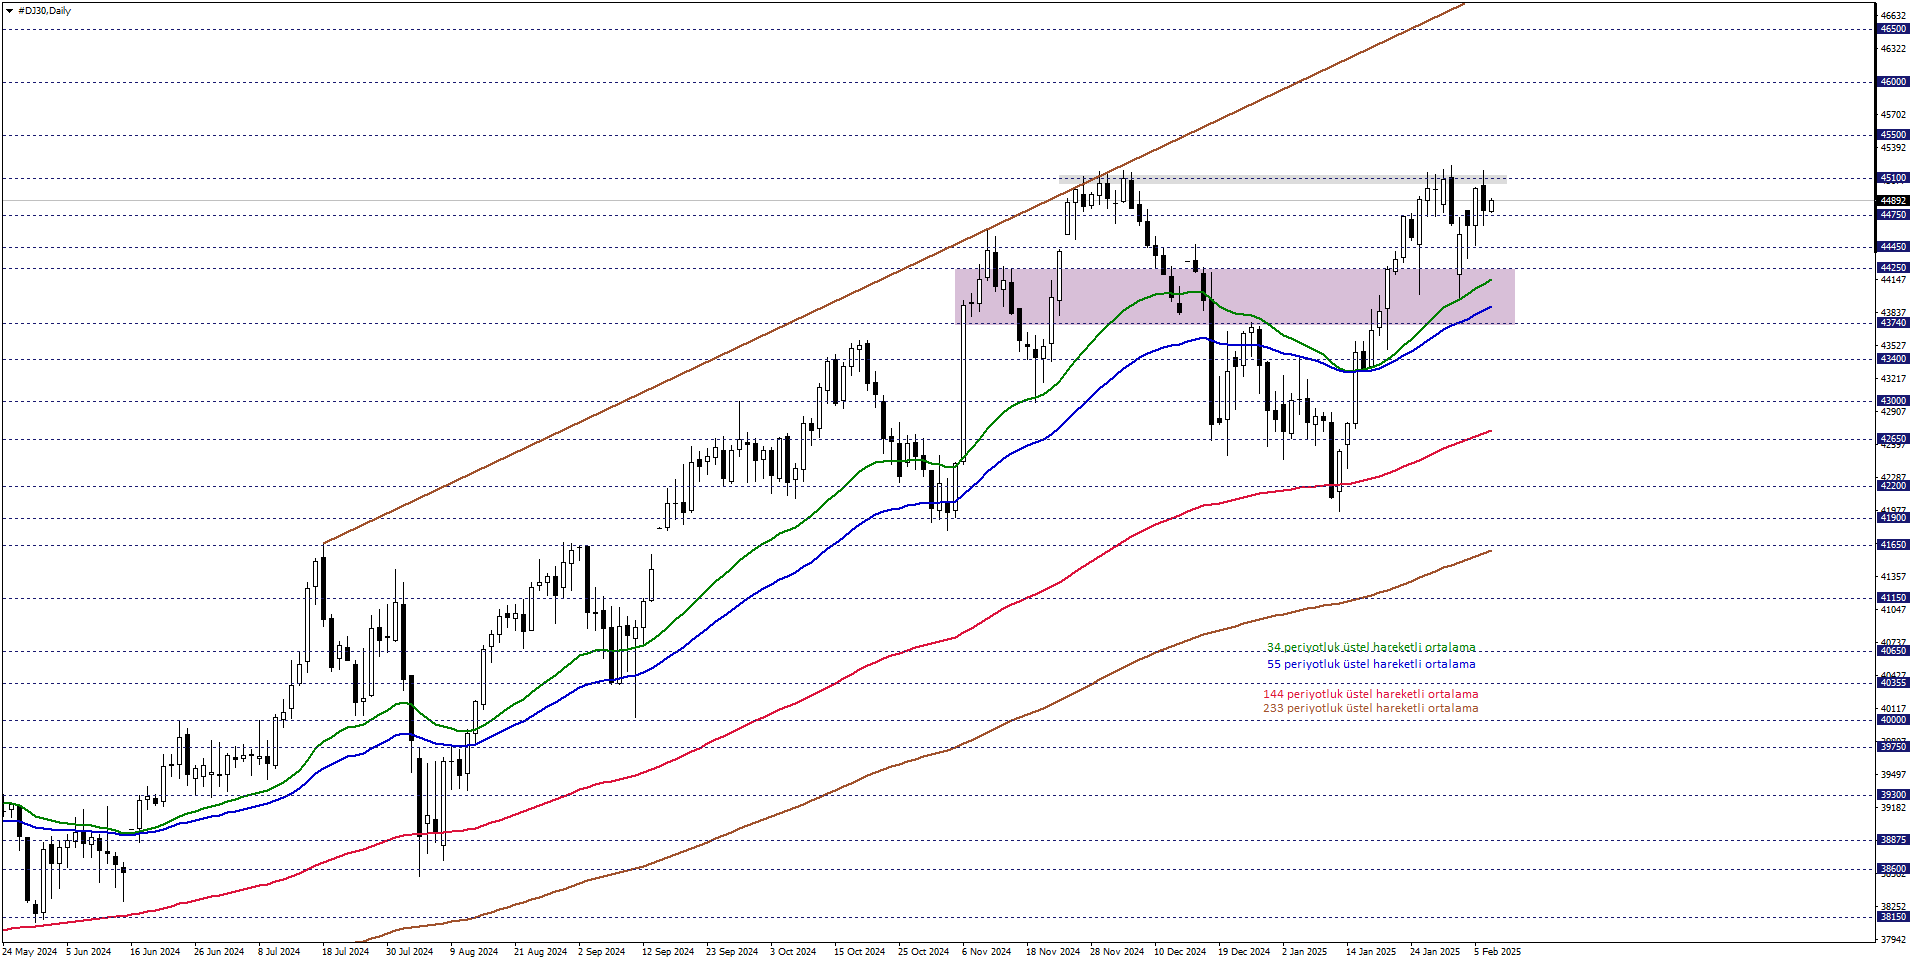The image size is (1916, 963).
Task: Click the 44250 price level label
Action: 1893,268
